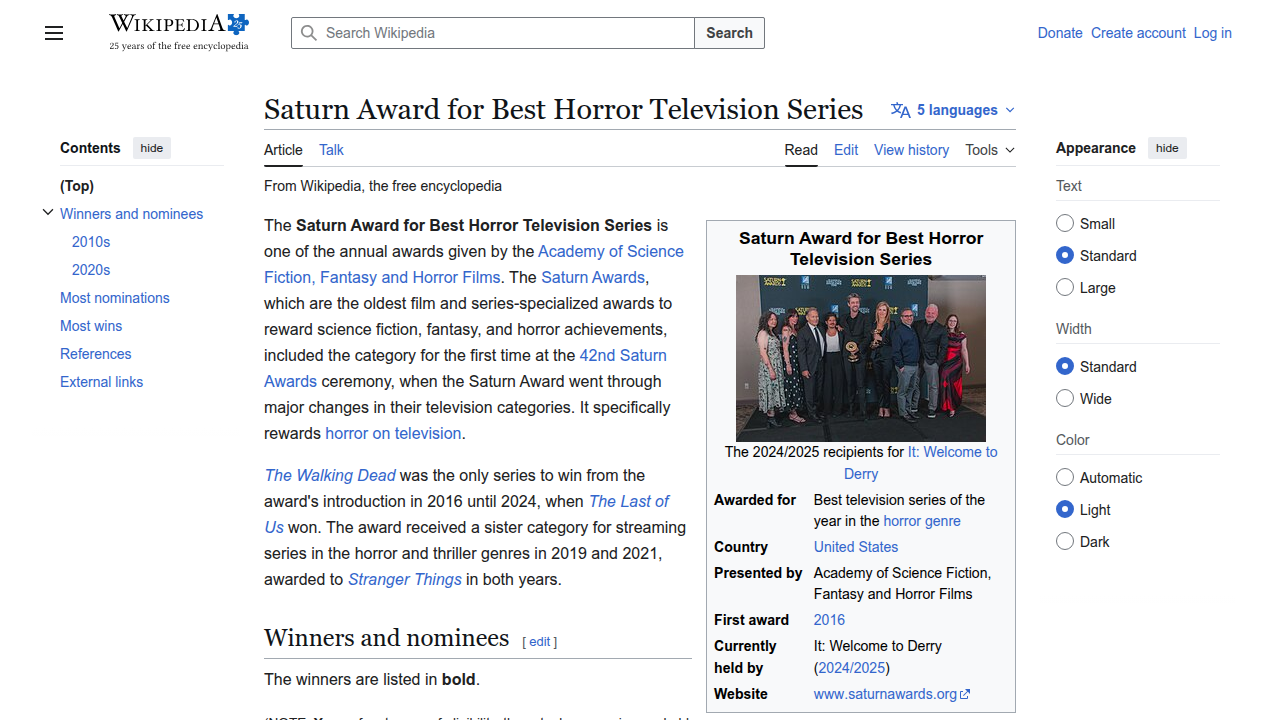Open the Saturn Awards link

593,278
